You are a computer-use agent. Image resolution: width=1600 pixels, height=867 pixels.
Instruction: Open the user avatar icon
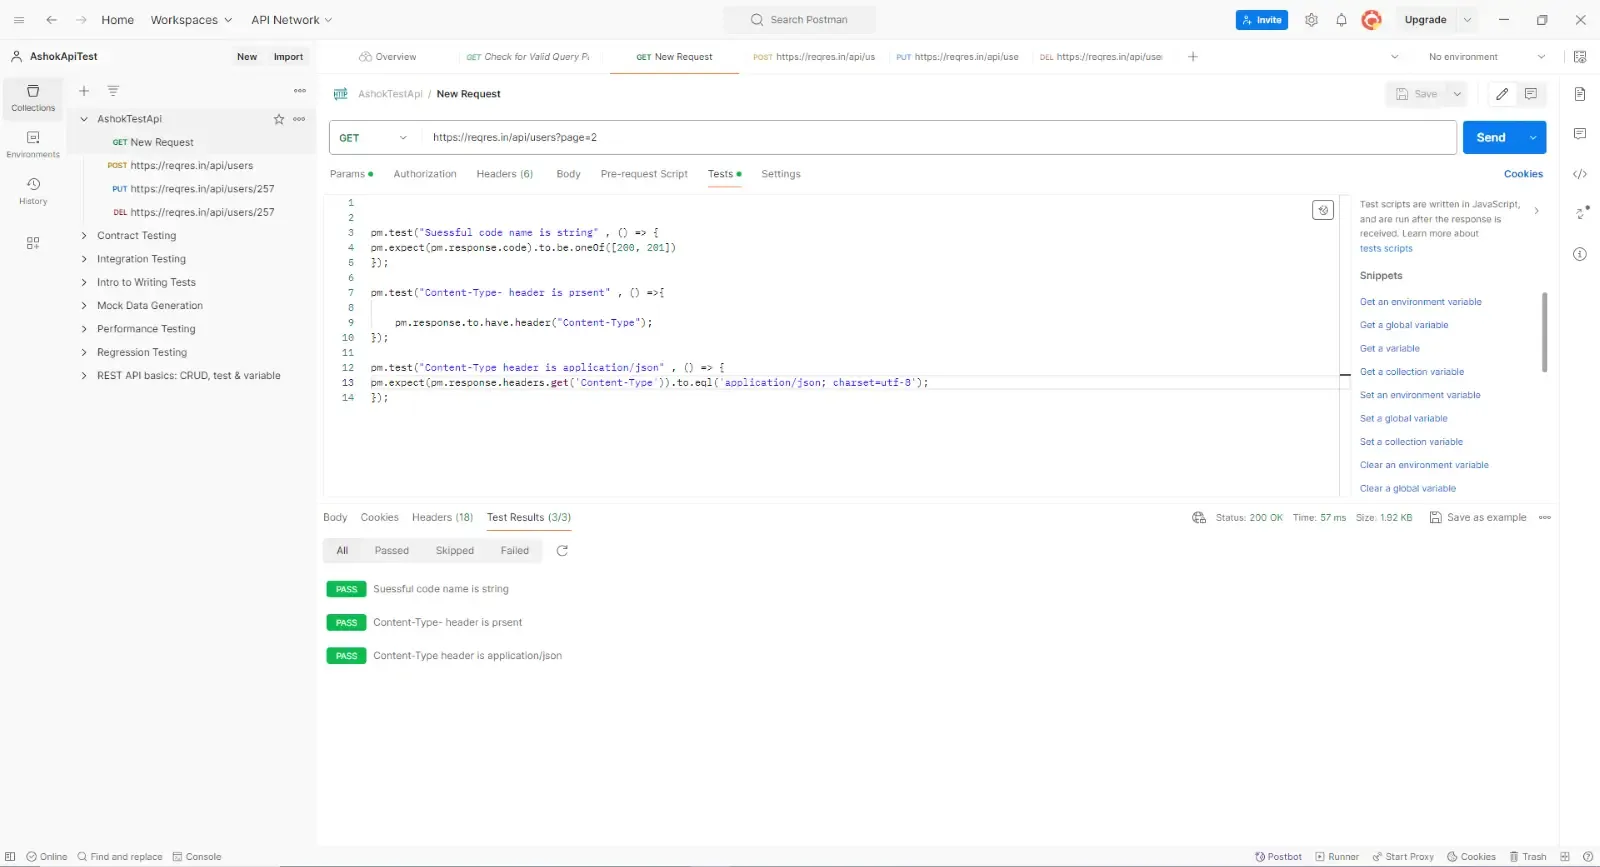[x=1372, y=20]
